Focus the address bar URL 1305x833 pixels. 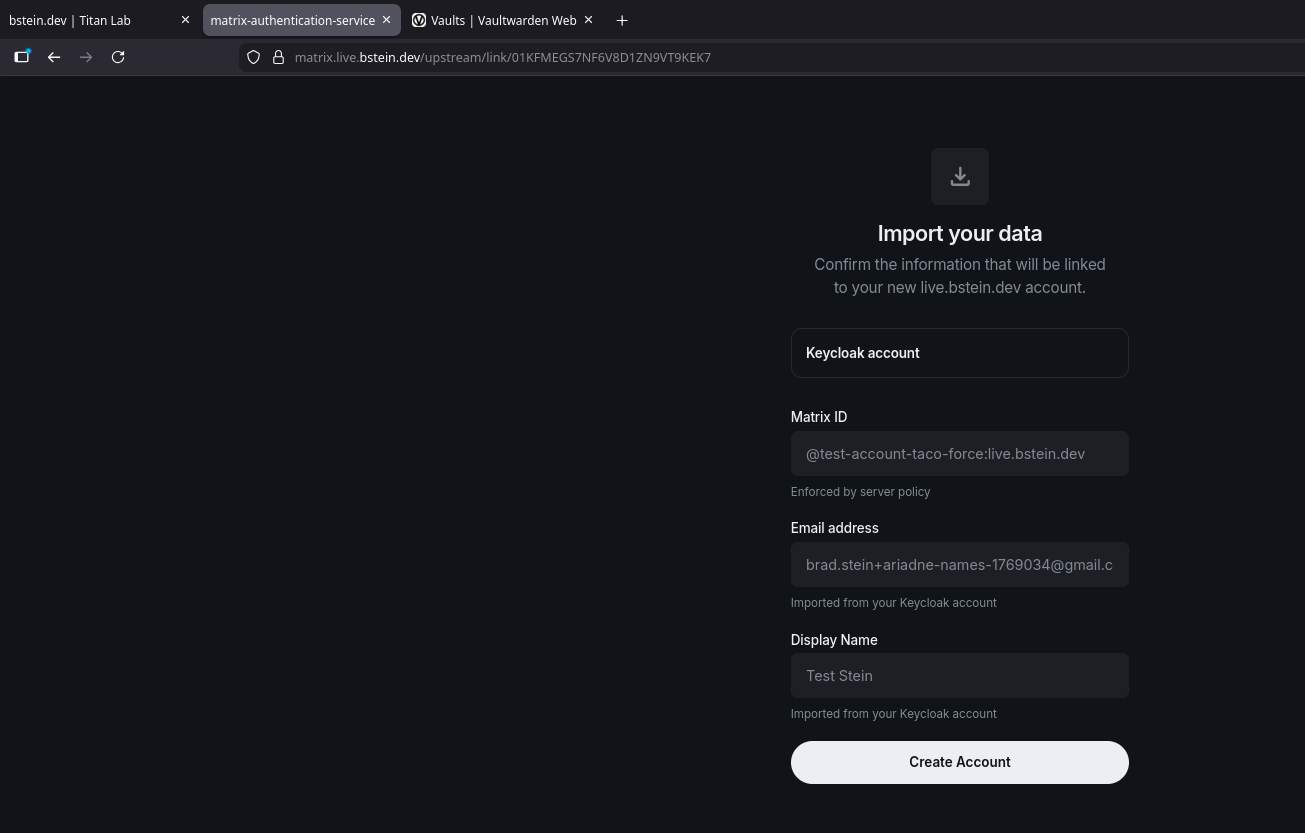click(600, 57)
